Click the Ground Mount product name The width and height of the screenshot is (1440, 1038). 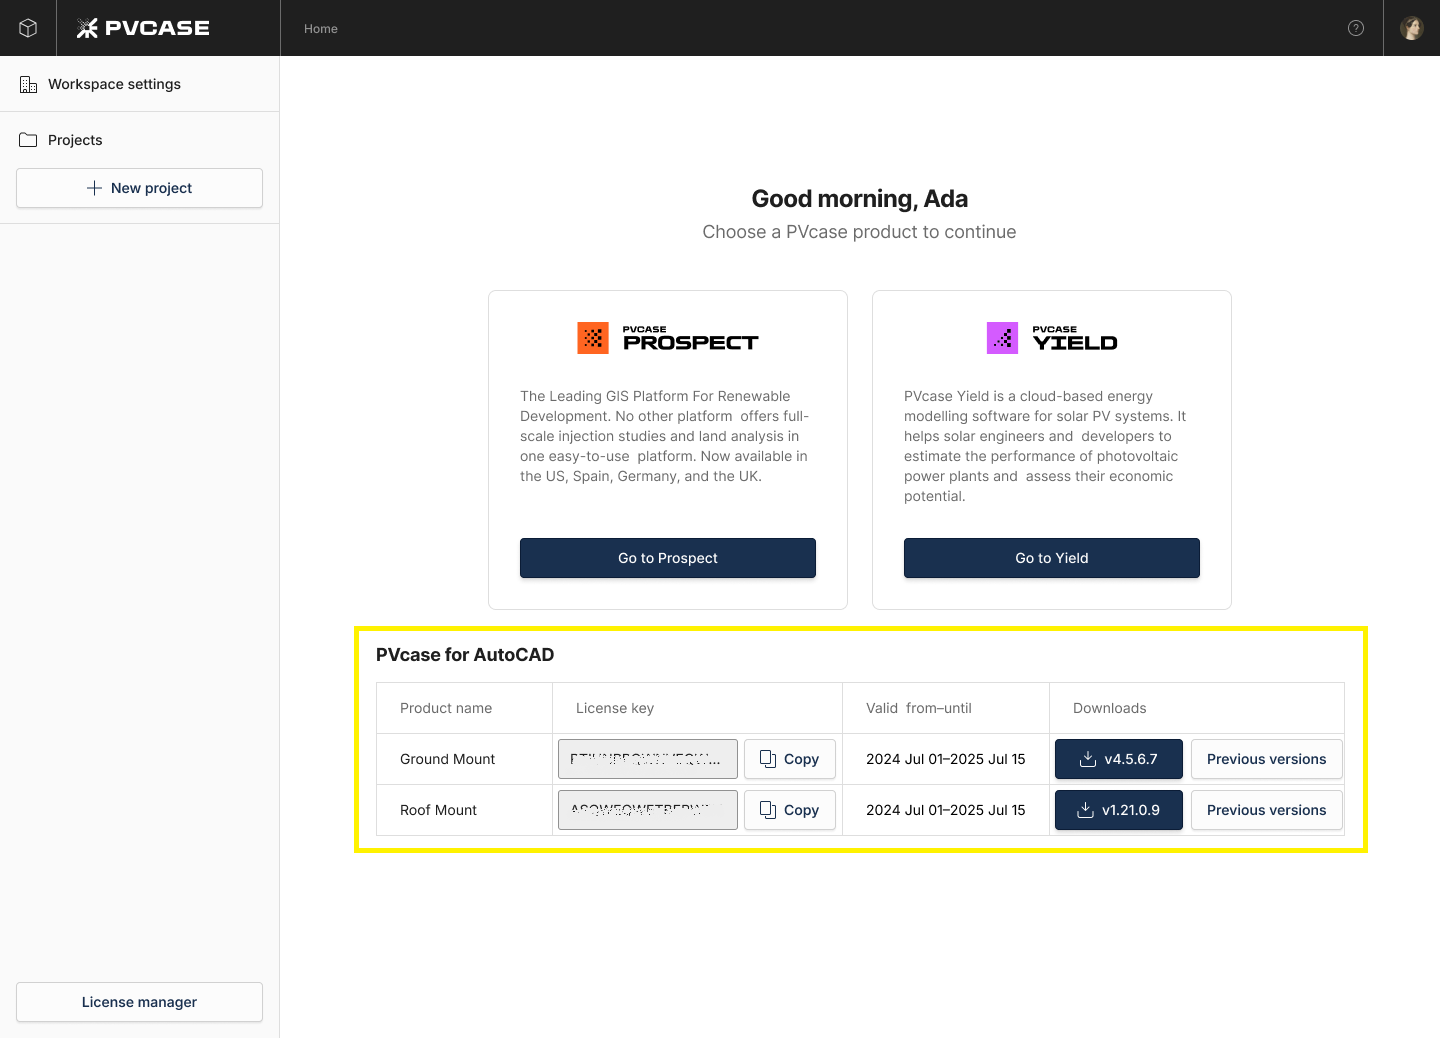[447, 759]
